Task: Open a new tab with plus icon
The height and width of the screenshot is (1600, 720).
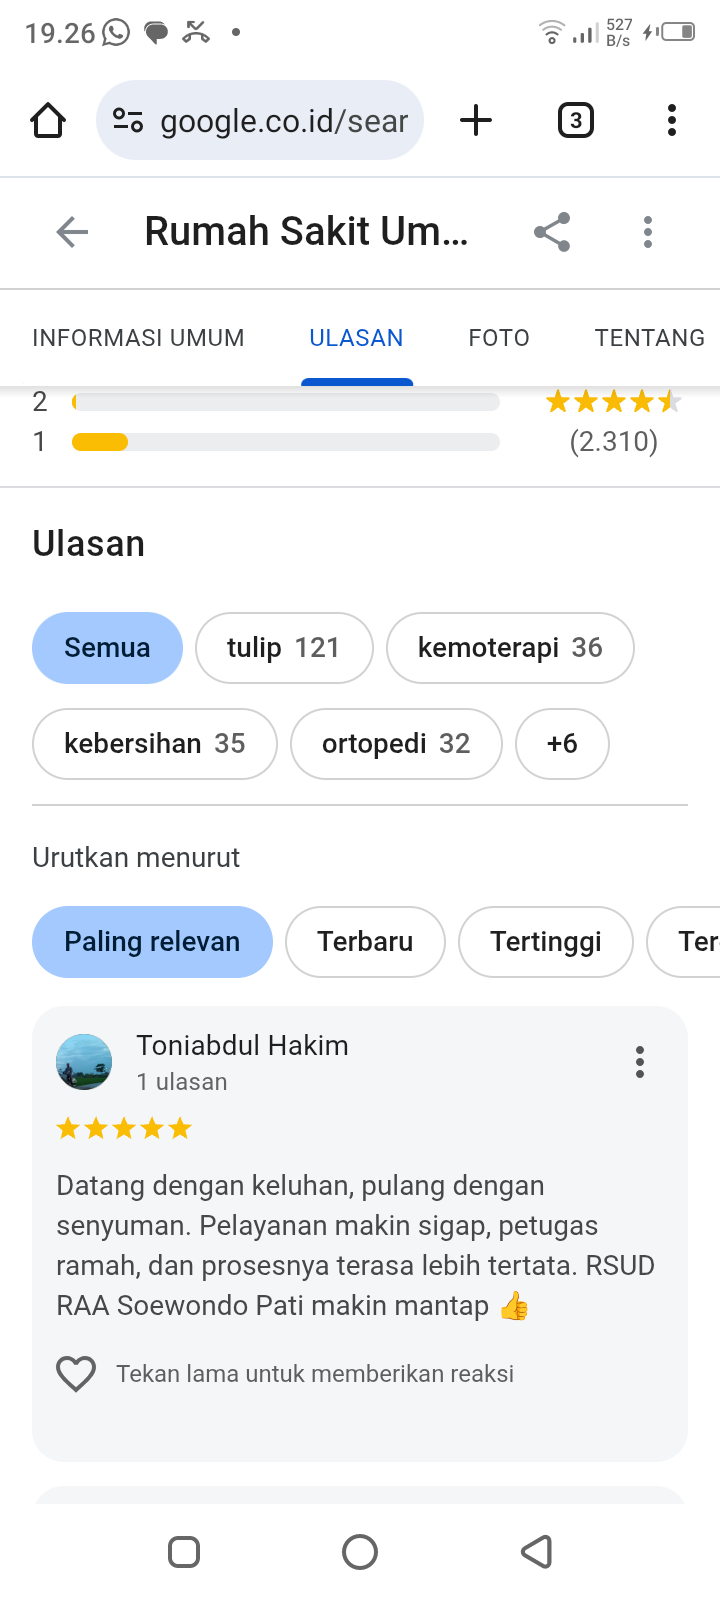Action: click(x=476, y=121)
